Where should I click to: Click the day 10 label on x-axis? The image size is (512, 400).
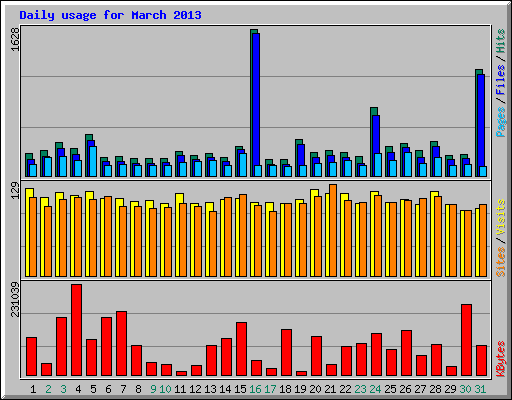coord(165,389)
